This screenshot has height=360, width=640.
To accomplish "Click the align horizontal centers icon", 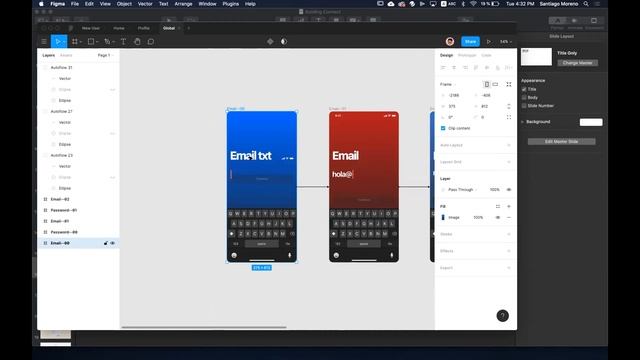I will click(454, 68).
